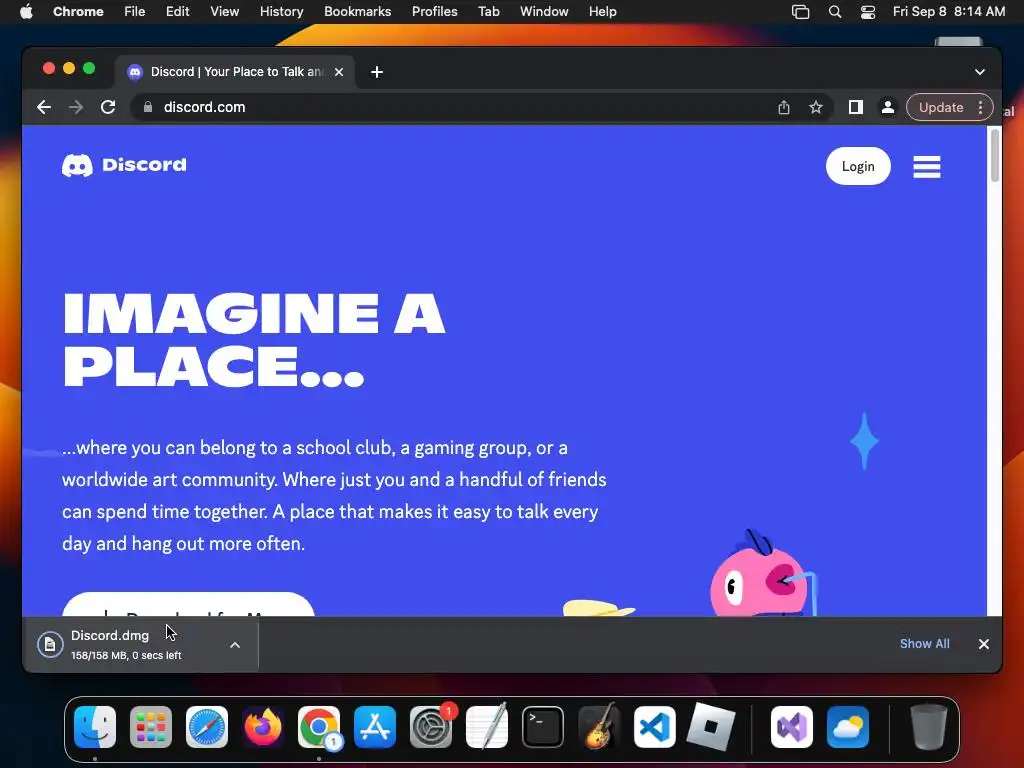
Task: Open Launchpad from the dock
Action: click(151, 727)
